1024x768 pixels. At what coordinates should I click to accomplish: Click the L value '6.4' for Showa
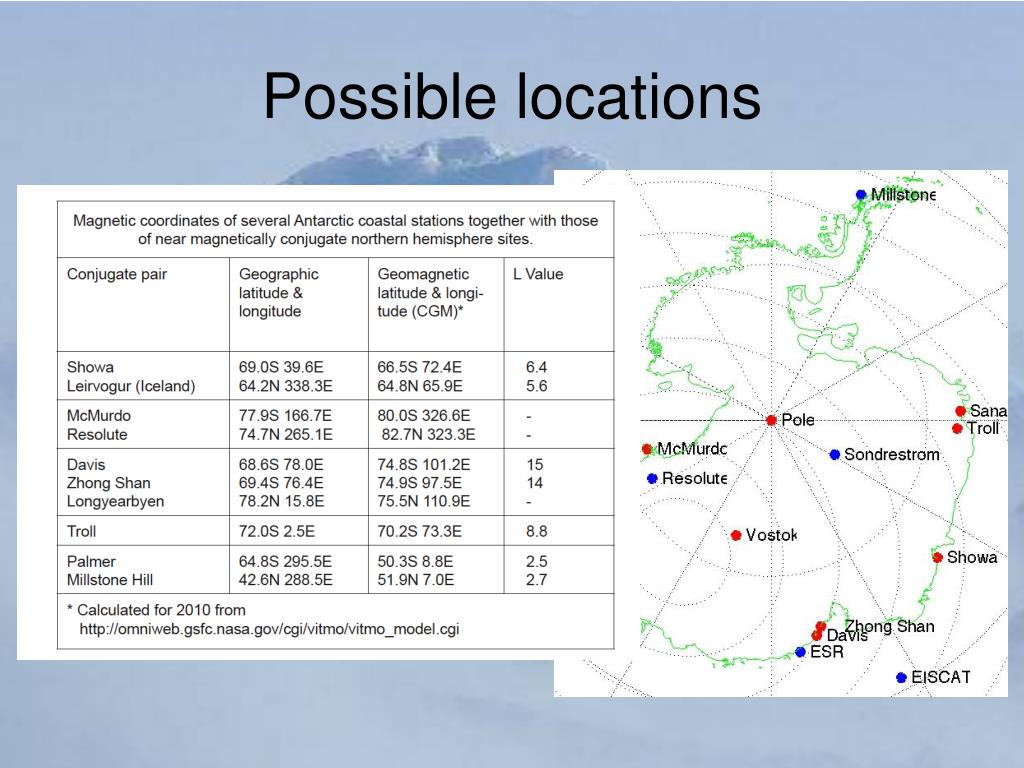click(x=537, y=367)
